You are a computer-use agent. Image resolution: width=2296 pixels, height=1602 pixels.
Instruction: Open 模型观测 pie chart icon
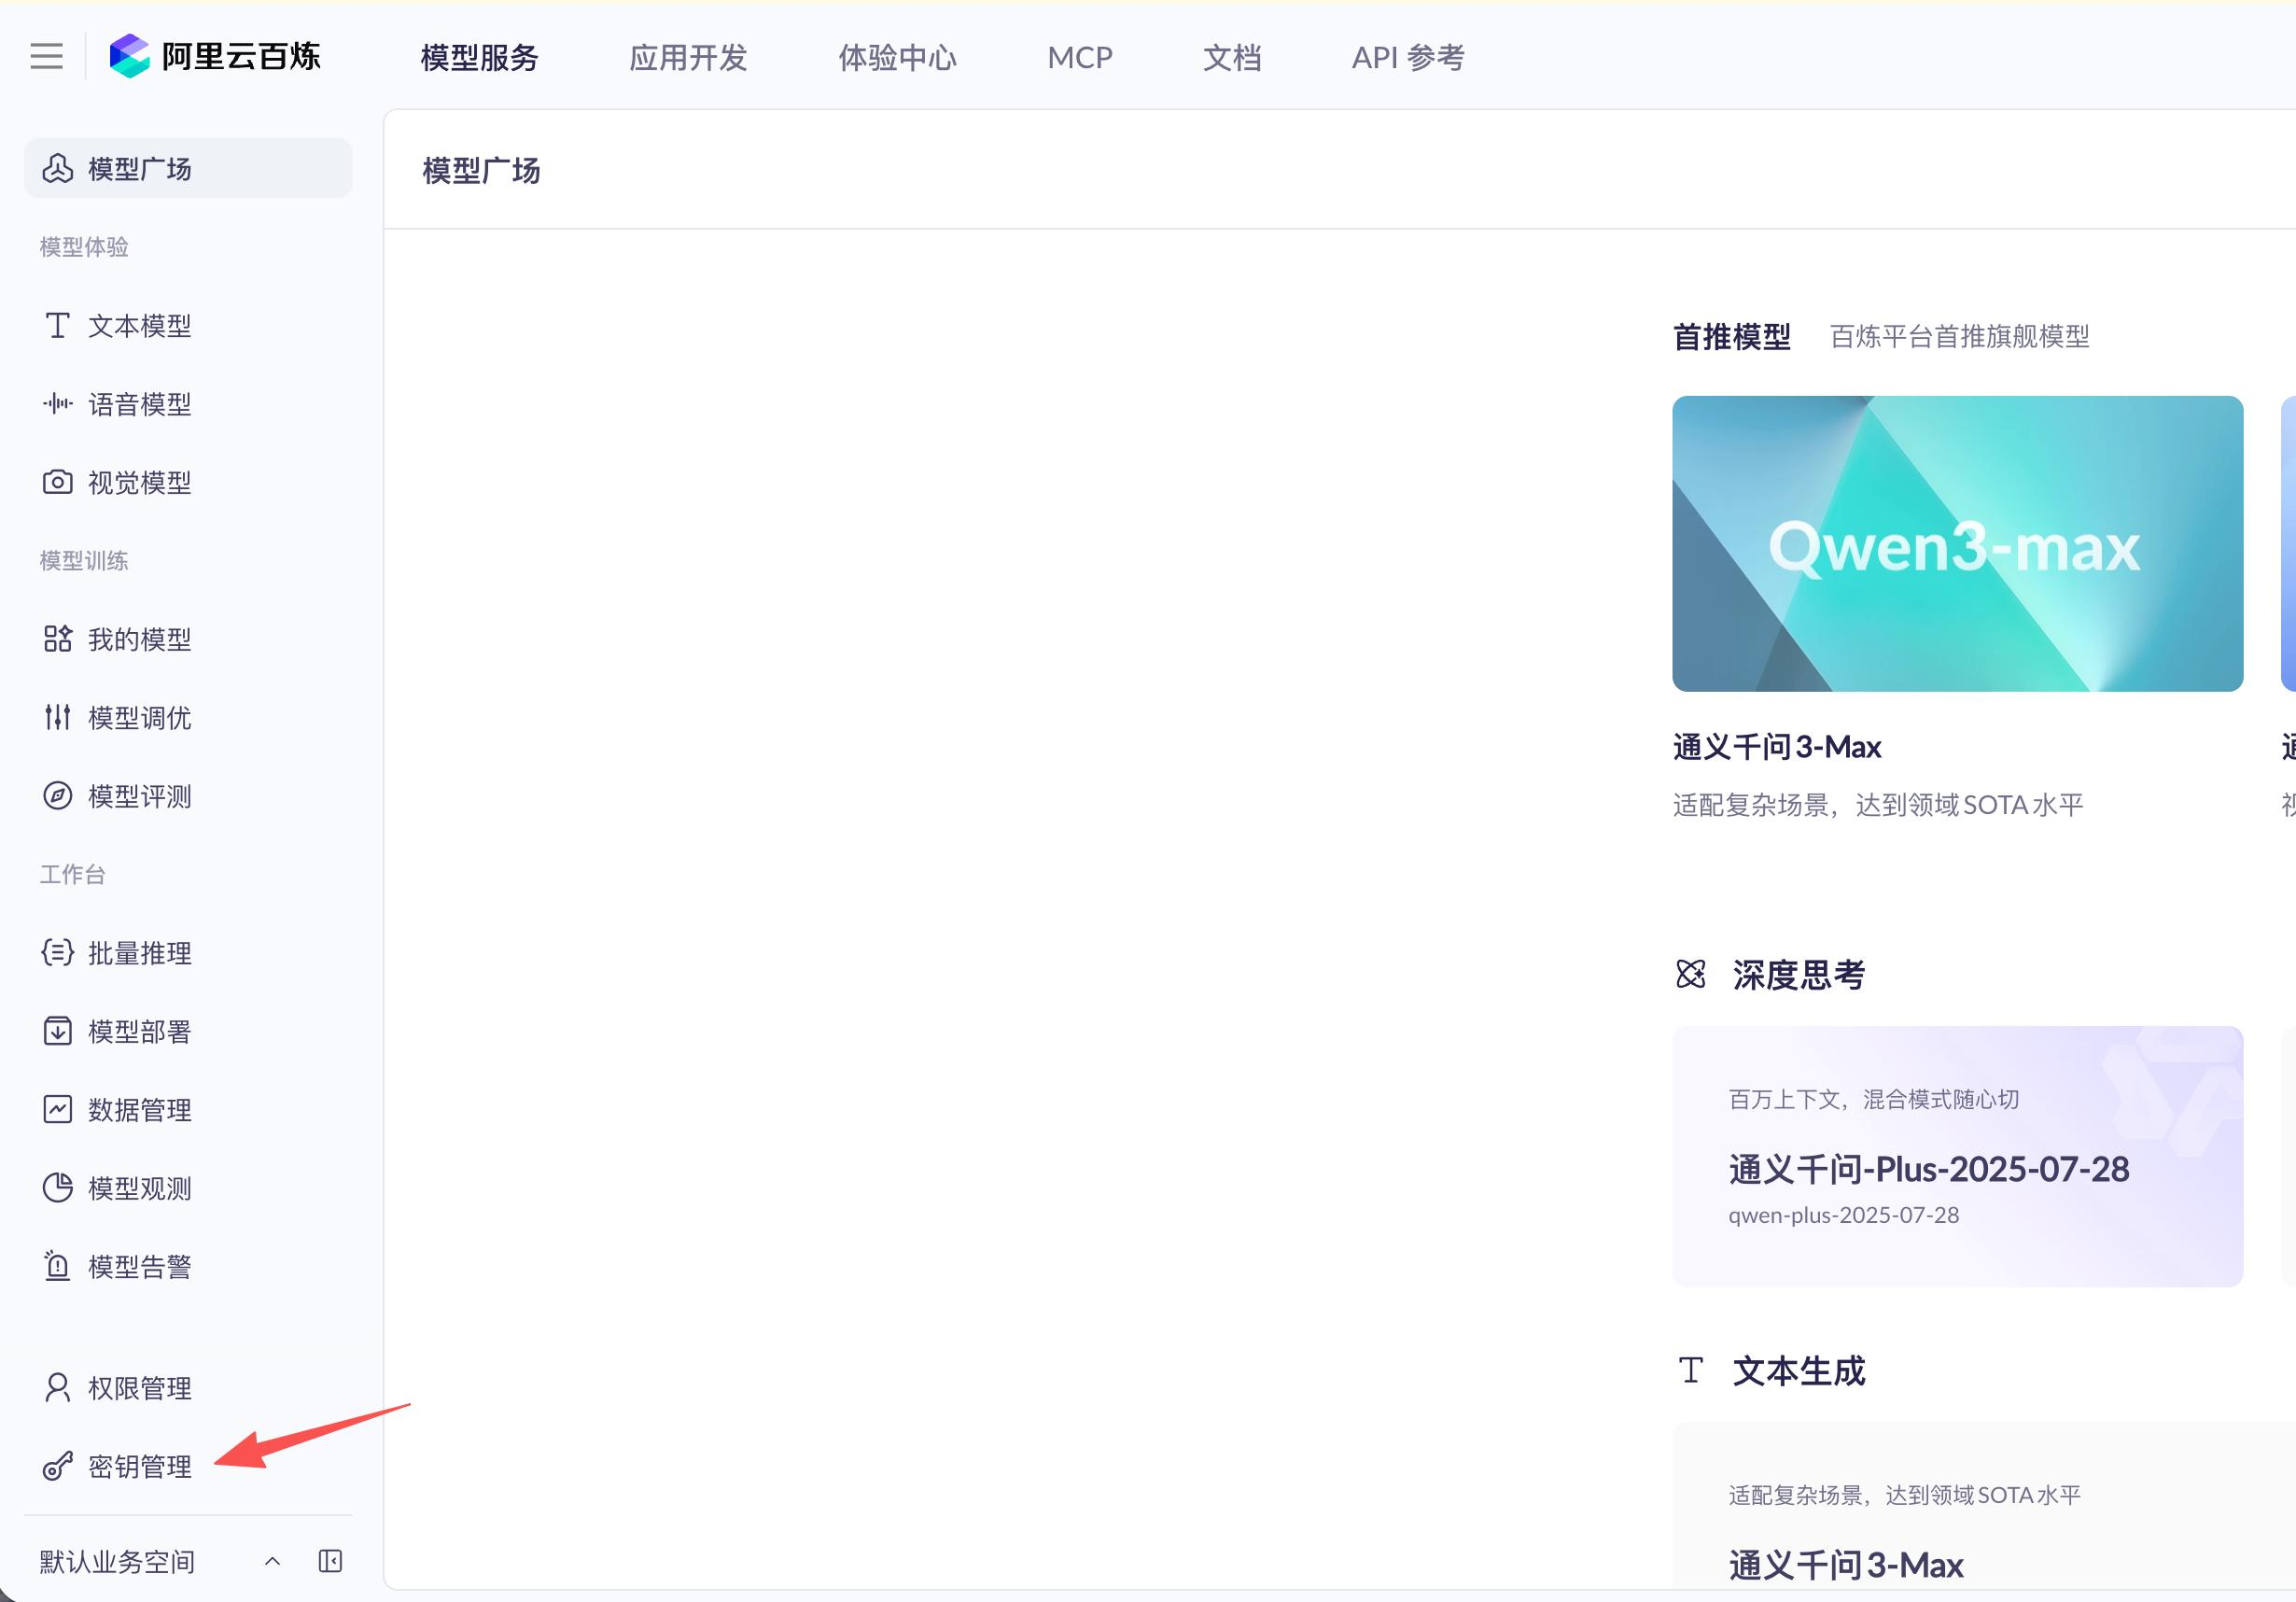(57, 1188)
